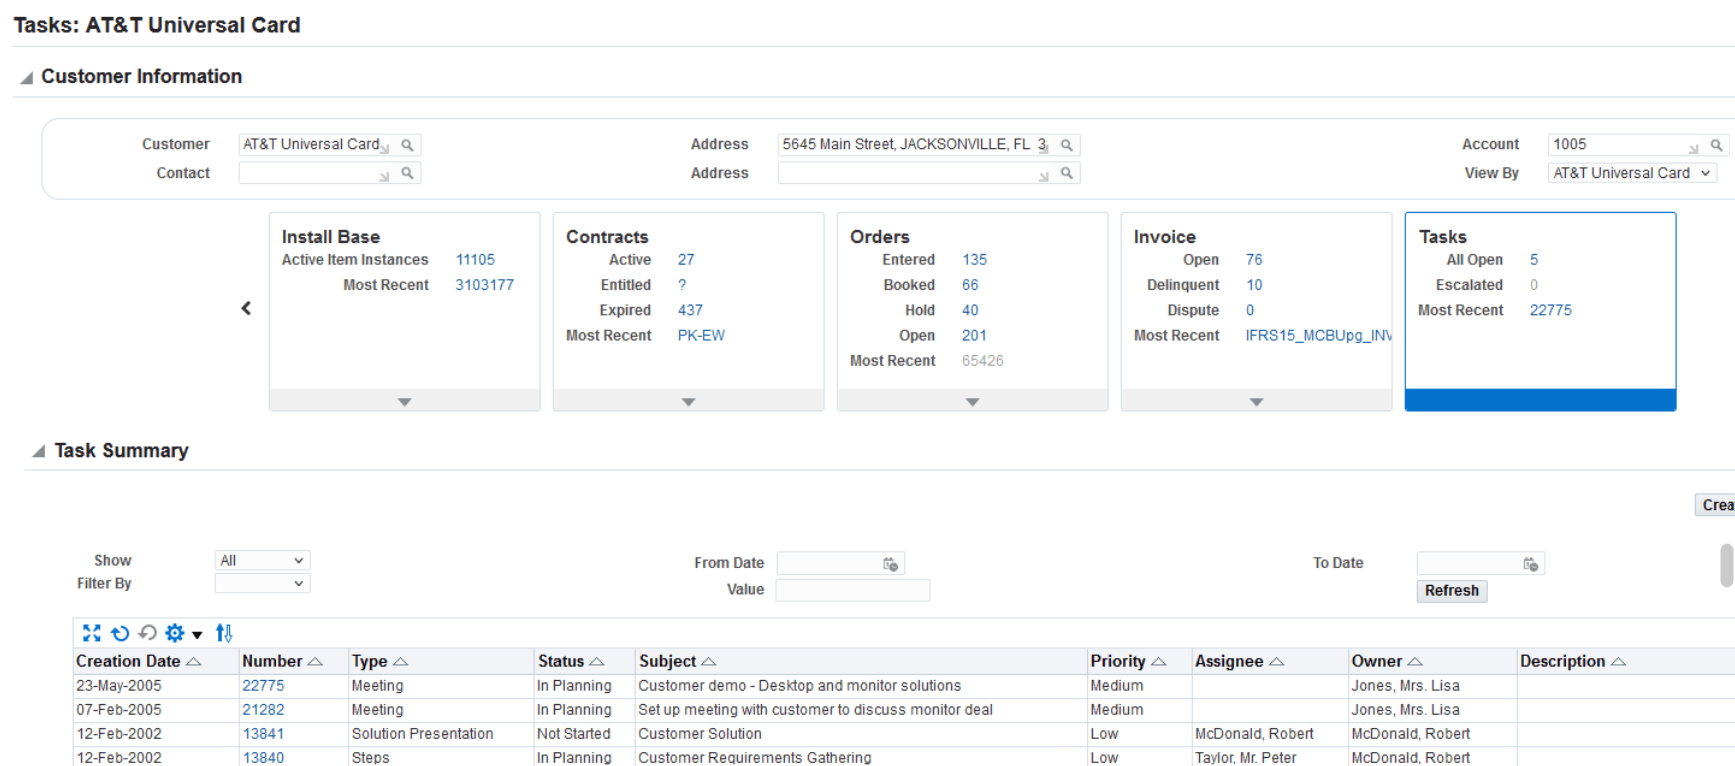Viewport: 1735px width, 766px height.
Task: Click the magnifier next to the 5645 Main Street address
Action: click(1067, 145)
